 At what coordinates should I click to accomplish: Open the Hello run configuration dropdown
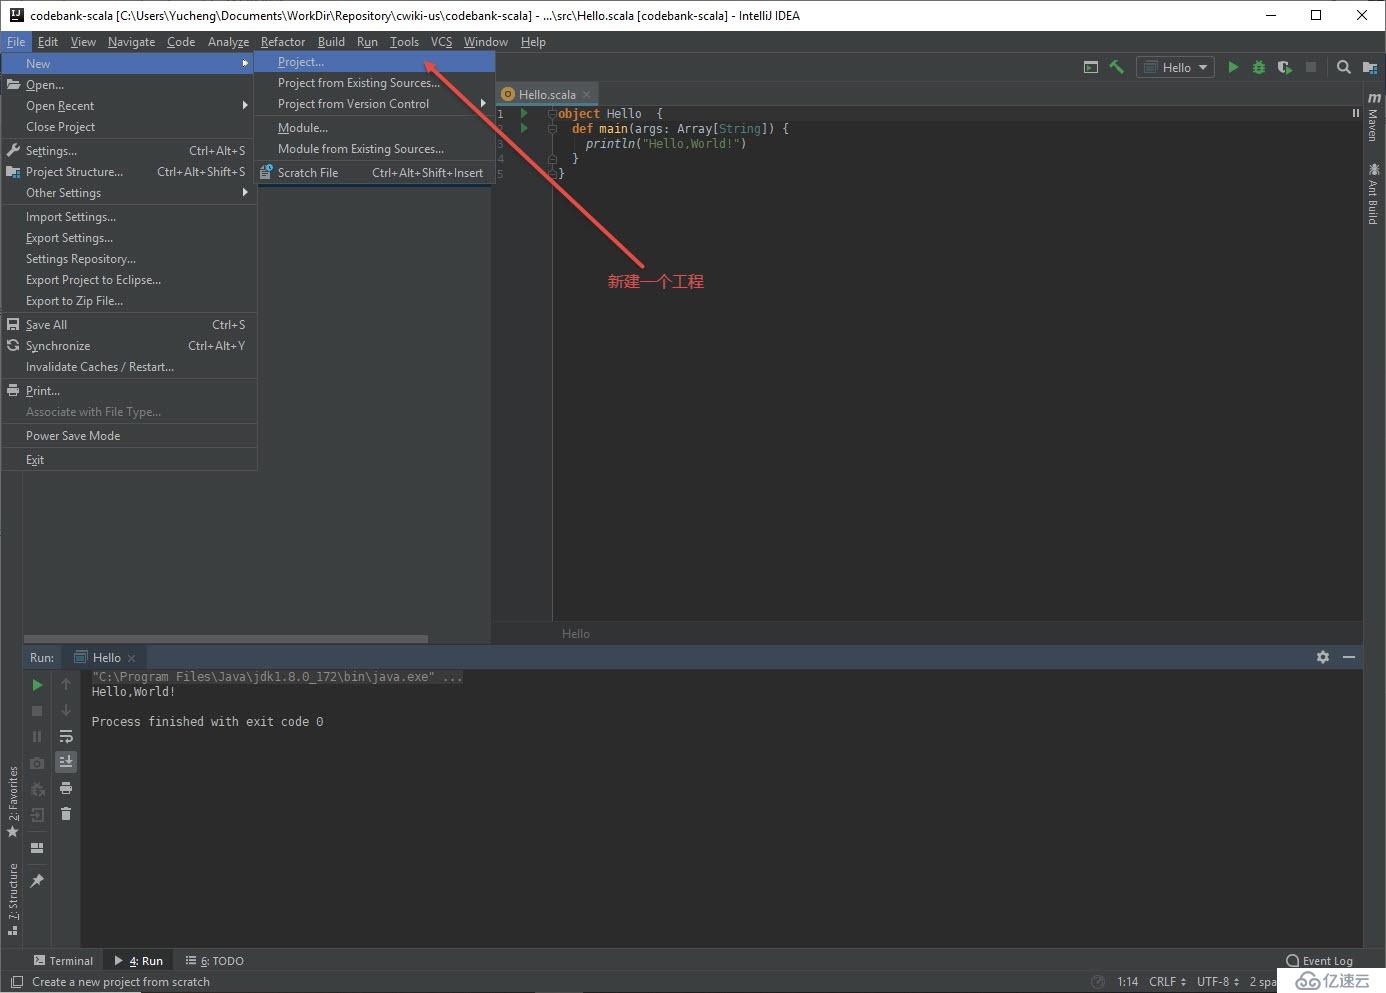pos(1176,67)
